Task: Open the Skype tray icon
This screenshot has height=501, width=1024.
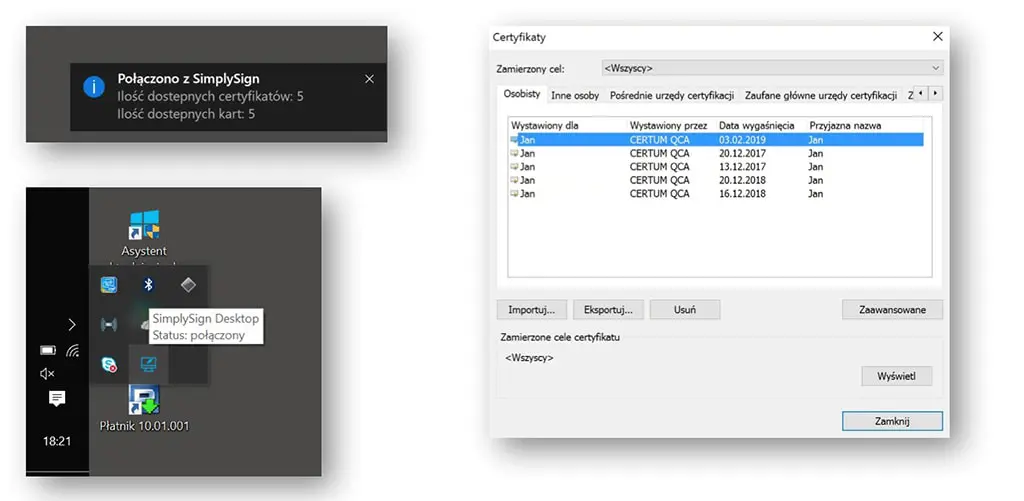Action: [x=109, y=364]
